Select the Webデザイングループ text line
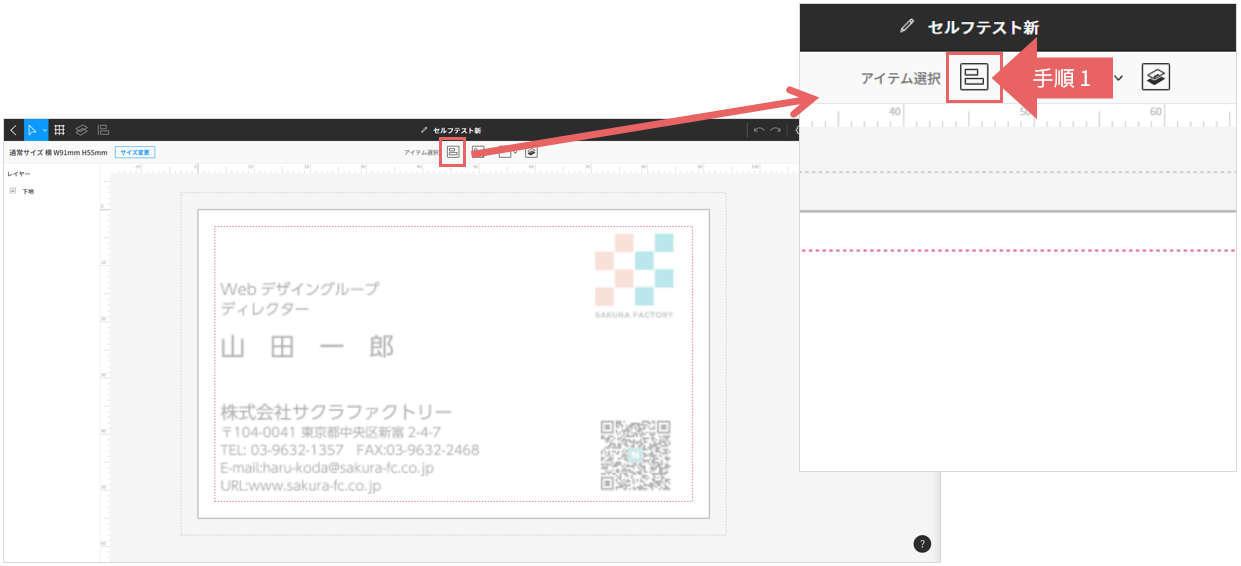1241x566 pixels. pos(300,289)
